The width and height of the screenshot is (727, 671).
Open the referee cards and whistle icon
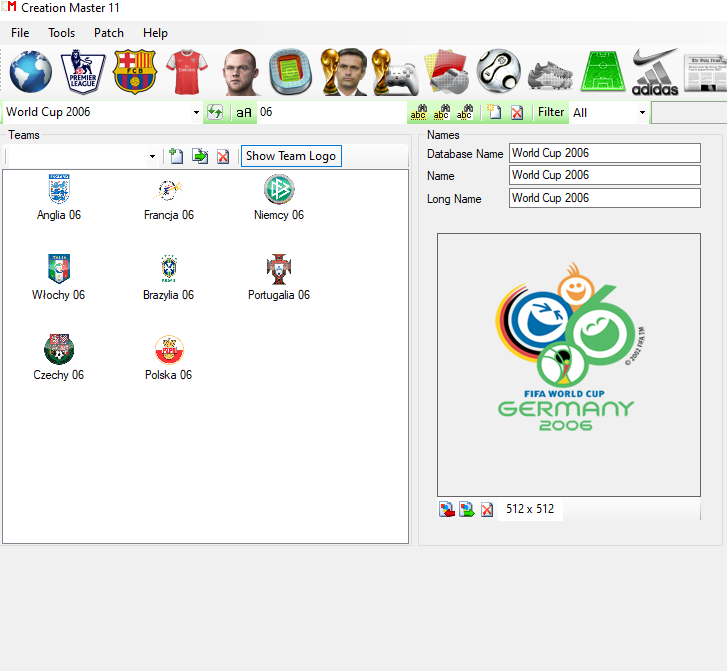click(x=446, y=72)
